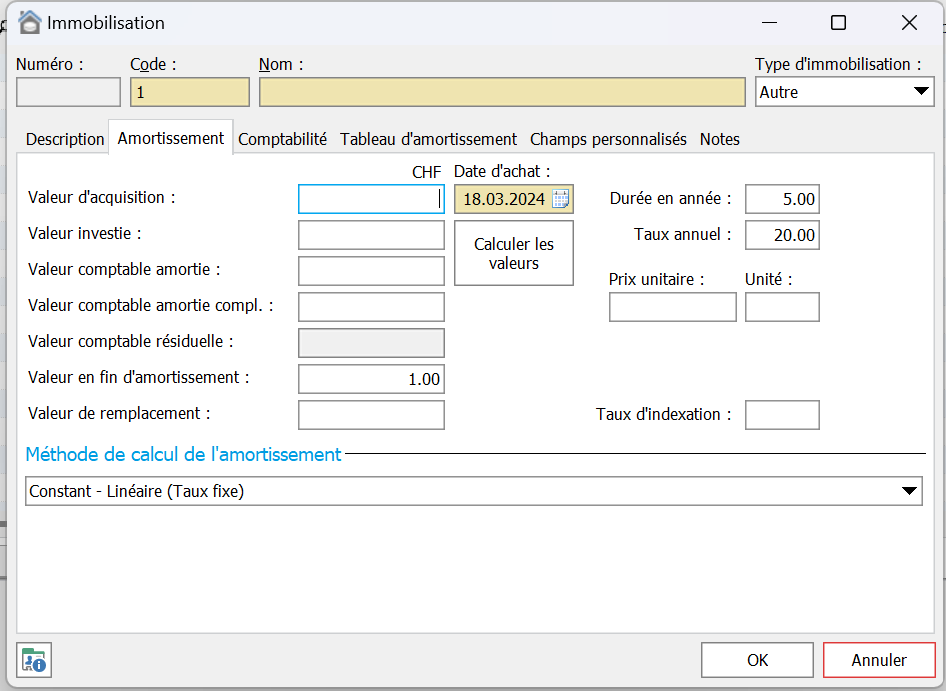Screen dimensions: 946x691
Task: Click the Annuler button
Action: coord(878,660)
